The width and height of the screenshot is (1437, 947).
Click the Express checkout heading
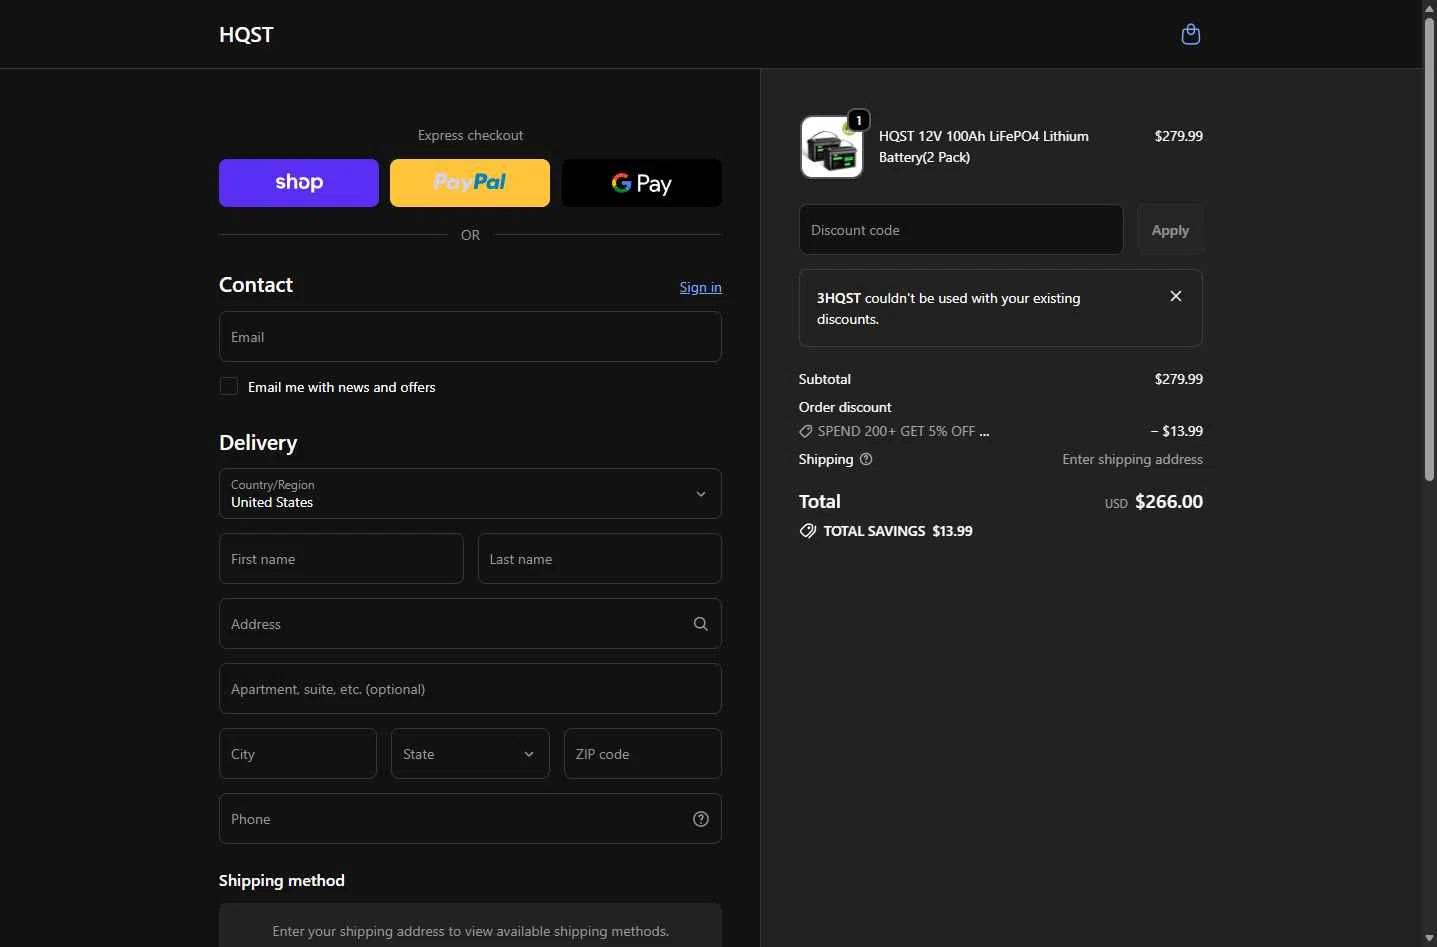coord(470,135)
